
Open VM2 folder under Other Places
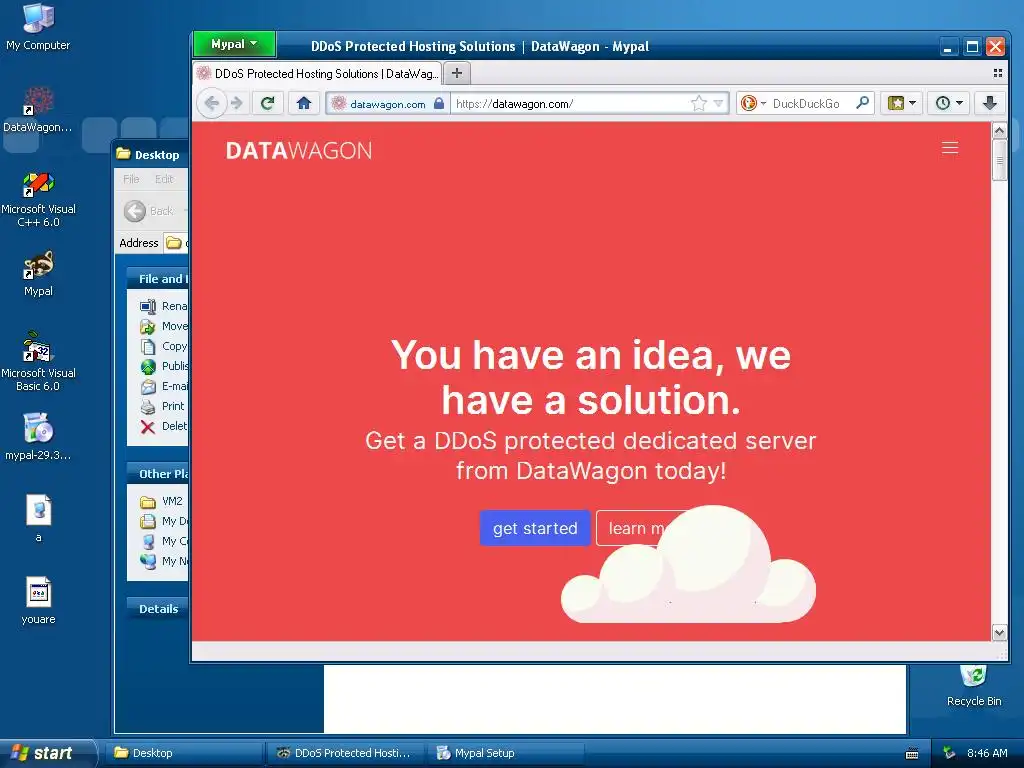[161, 502]
